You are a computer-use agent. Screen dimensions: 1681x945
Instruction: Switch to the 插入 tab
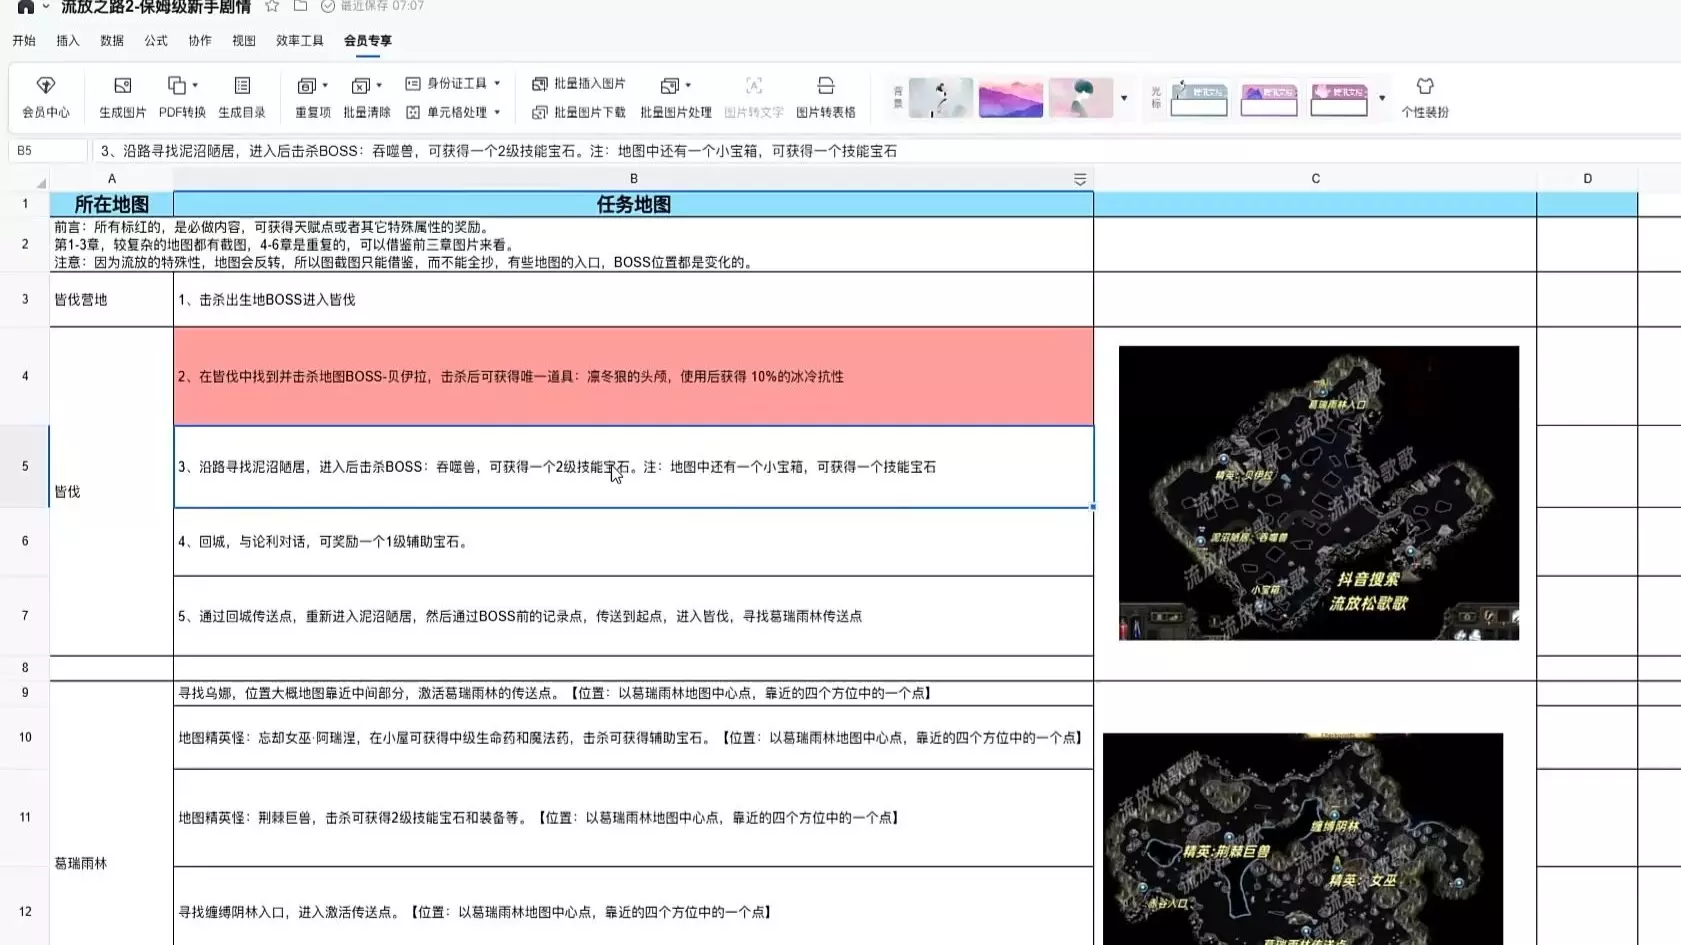68,41
